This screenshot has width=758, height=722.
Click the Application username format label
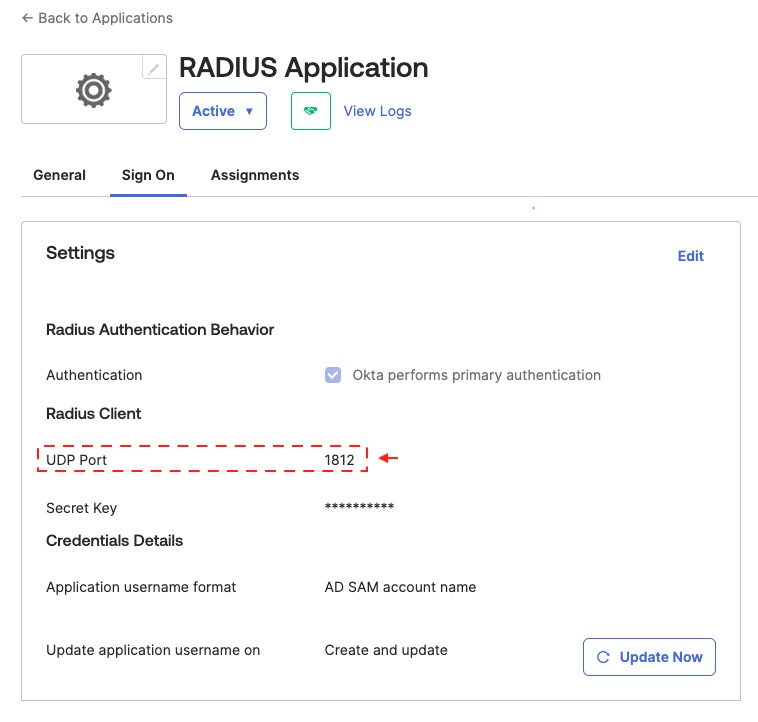click(x=141, y=587)
